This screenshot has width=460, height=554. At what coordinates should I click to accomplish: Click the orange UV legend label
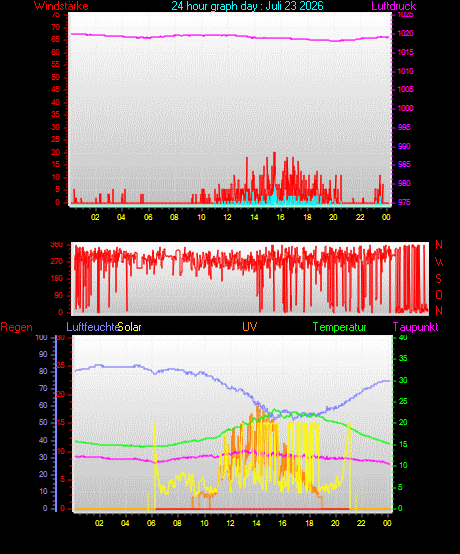pyautogui.click(x=249, y=326)
